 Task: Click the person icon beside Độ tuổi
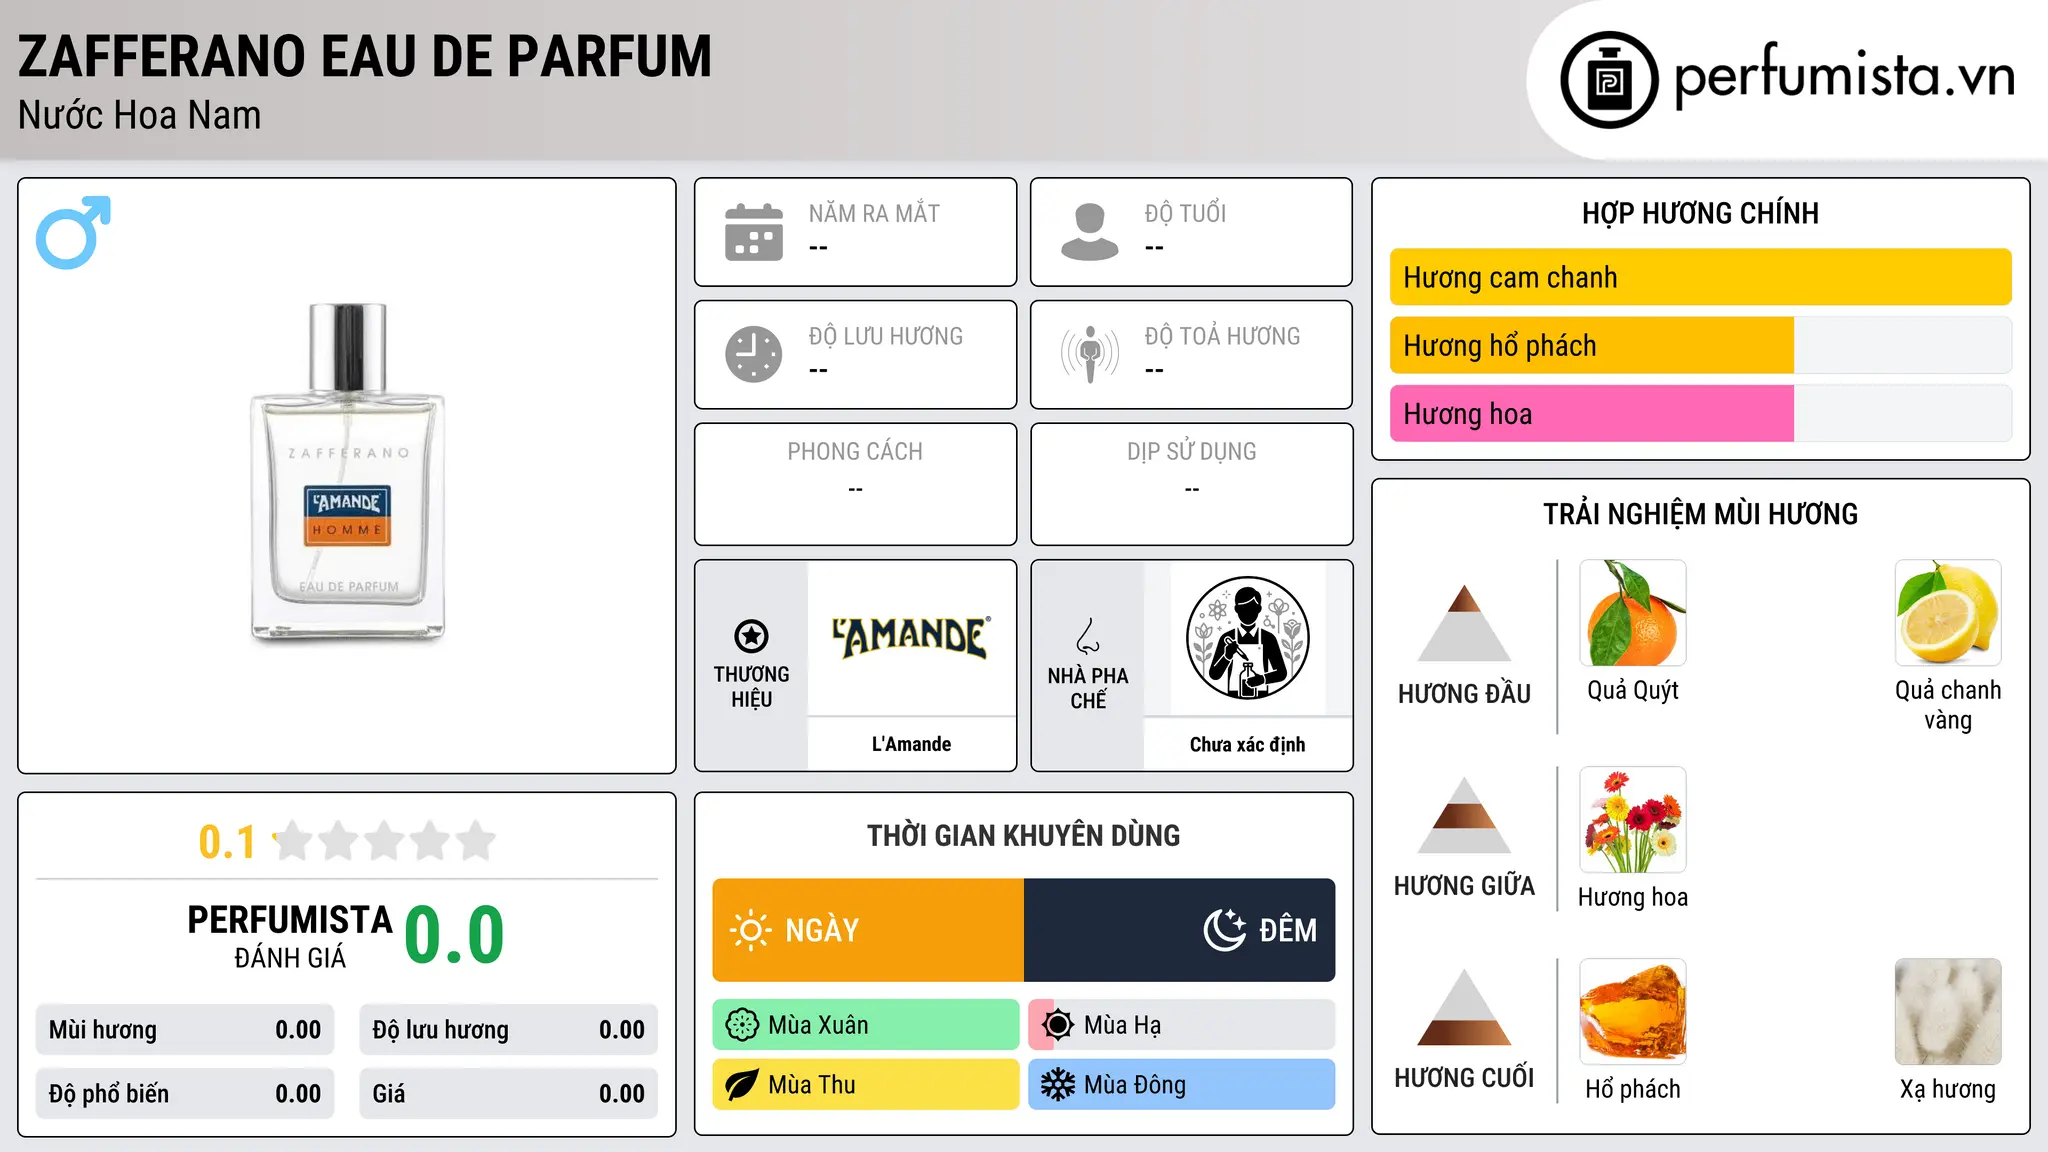click(1090, 232)
